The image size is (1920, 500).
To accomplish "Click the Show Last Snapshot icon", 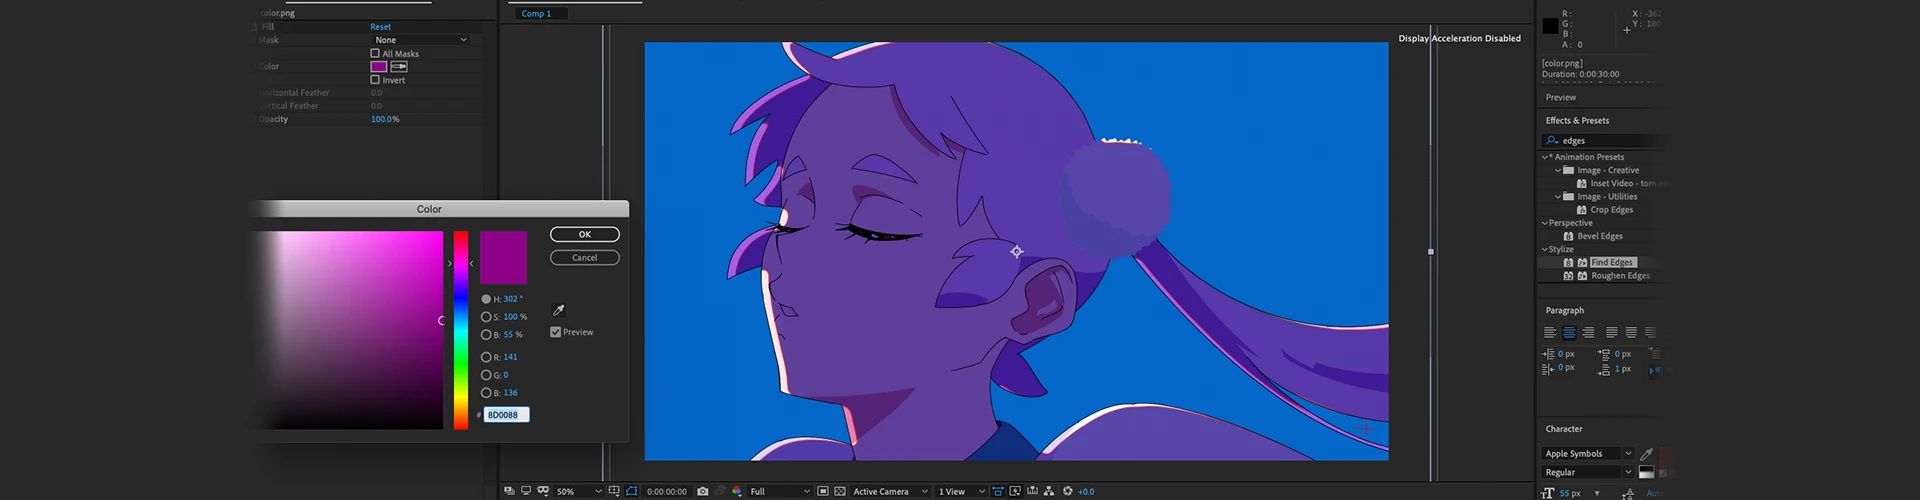I will (x=720, y=491).
